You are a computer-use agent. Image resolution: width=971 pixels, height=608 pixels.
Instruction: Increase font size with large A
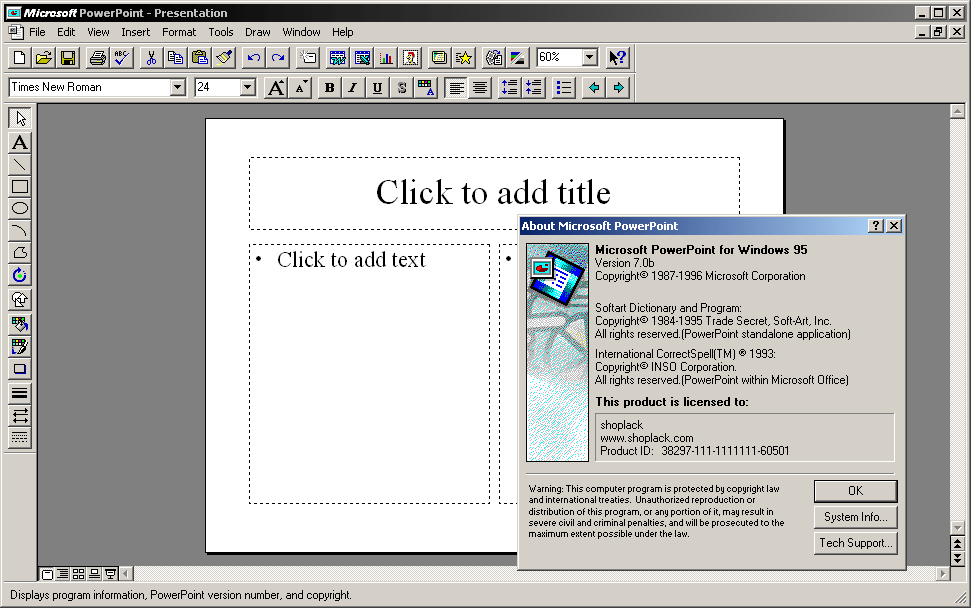point(276,87)
